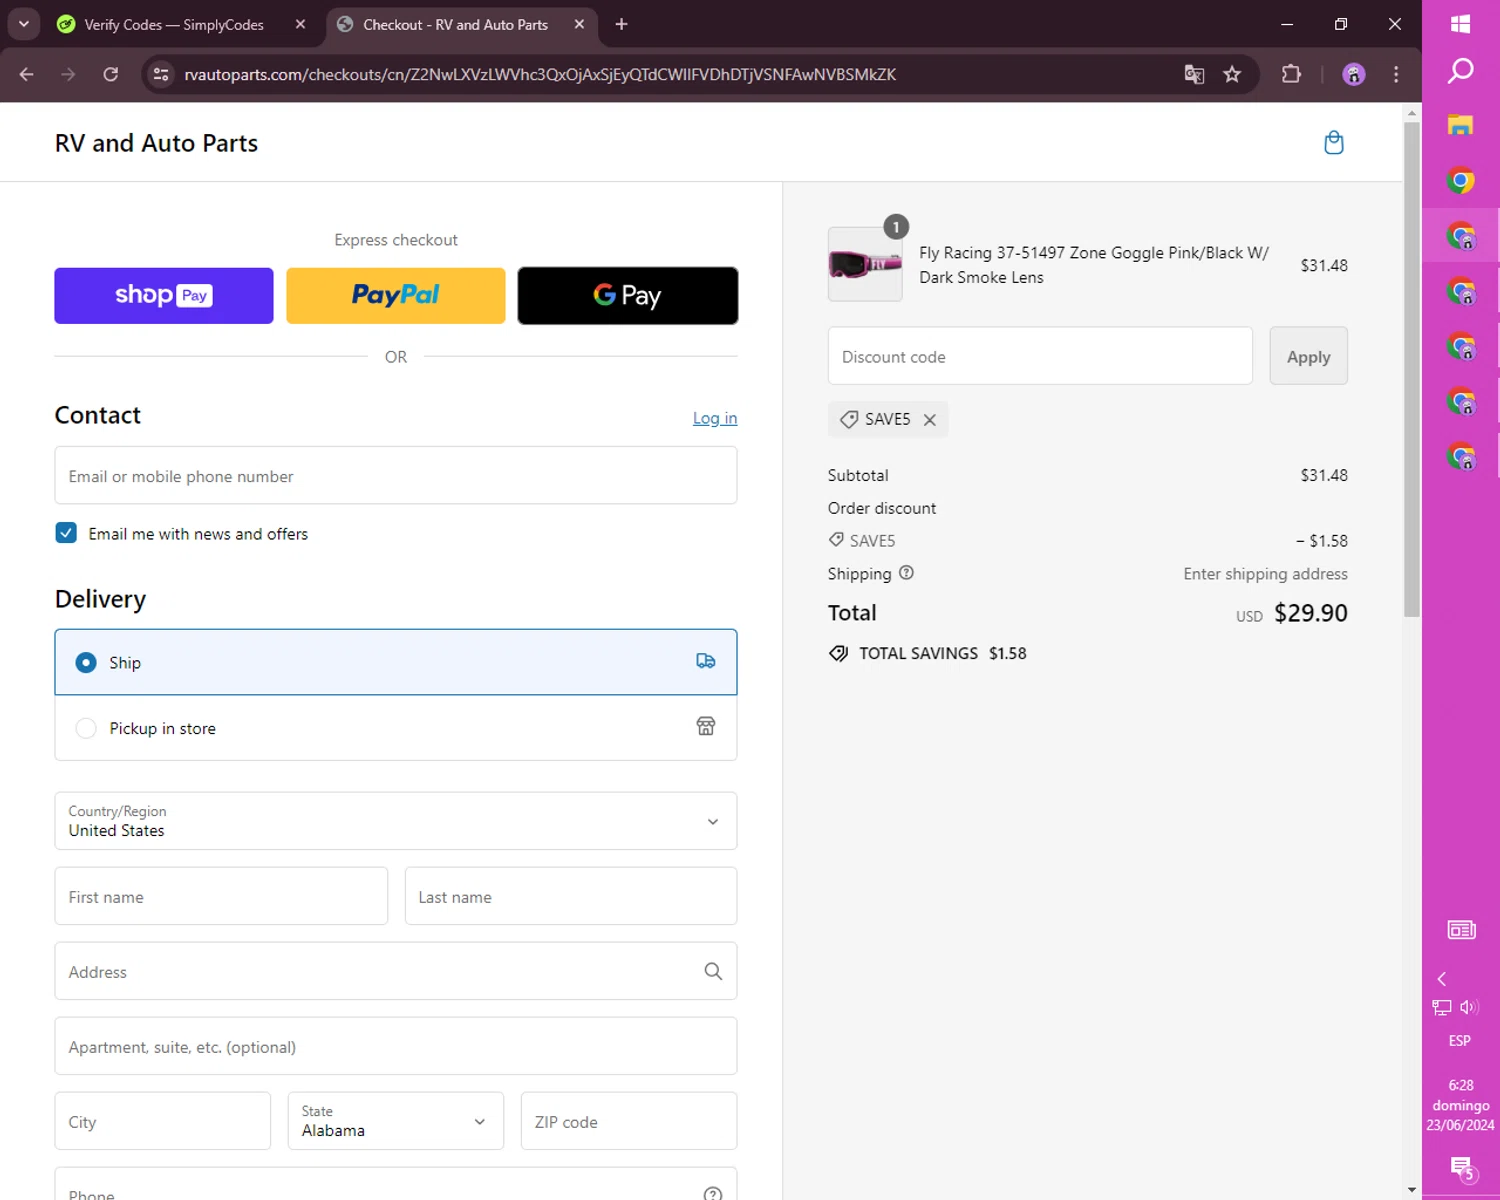Open the browser extensions puzzle icon

1291,74
